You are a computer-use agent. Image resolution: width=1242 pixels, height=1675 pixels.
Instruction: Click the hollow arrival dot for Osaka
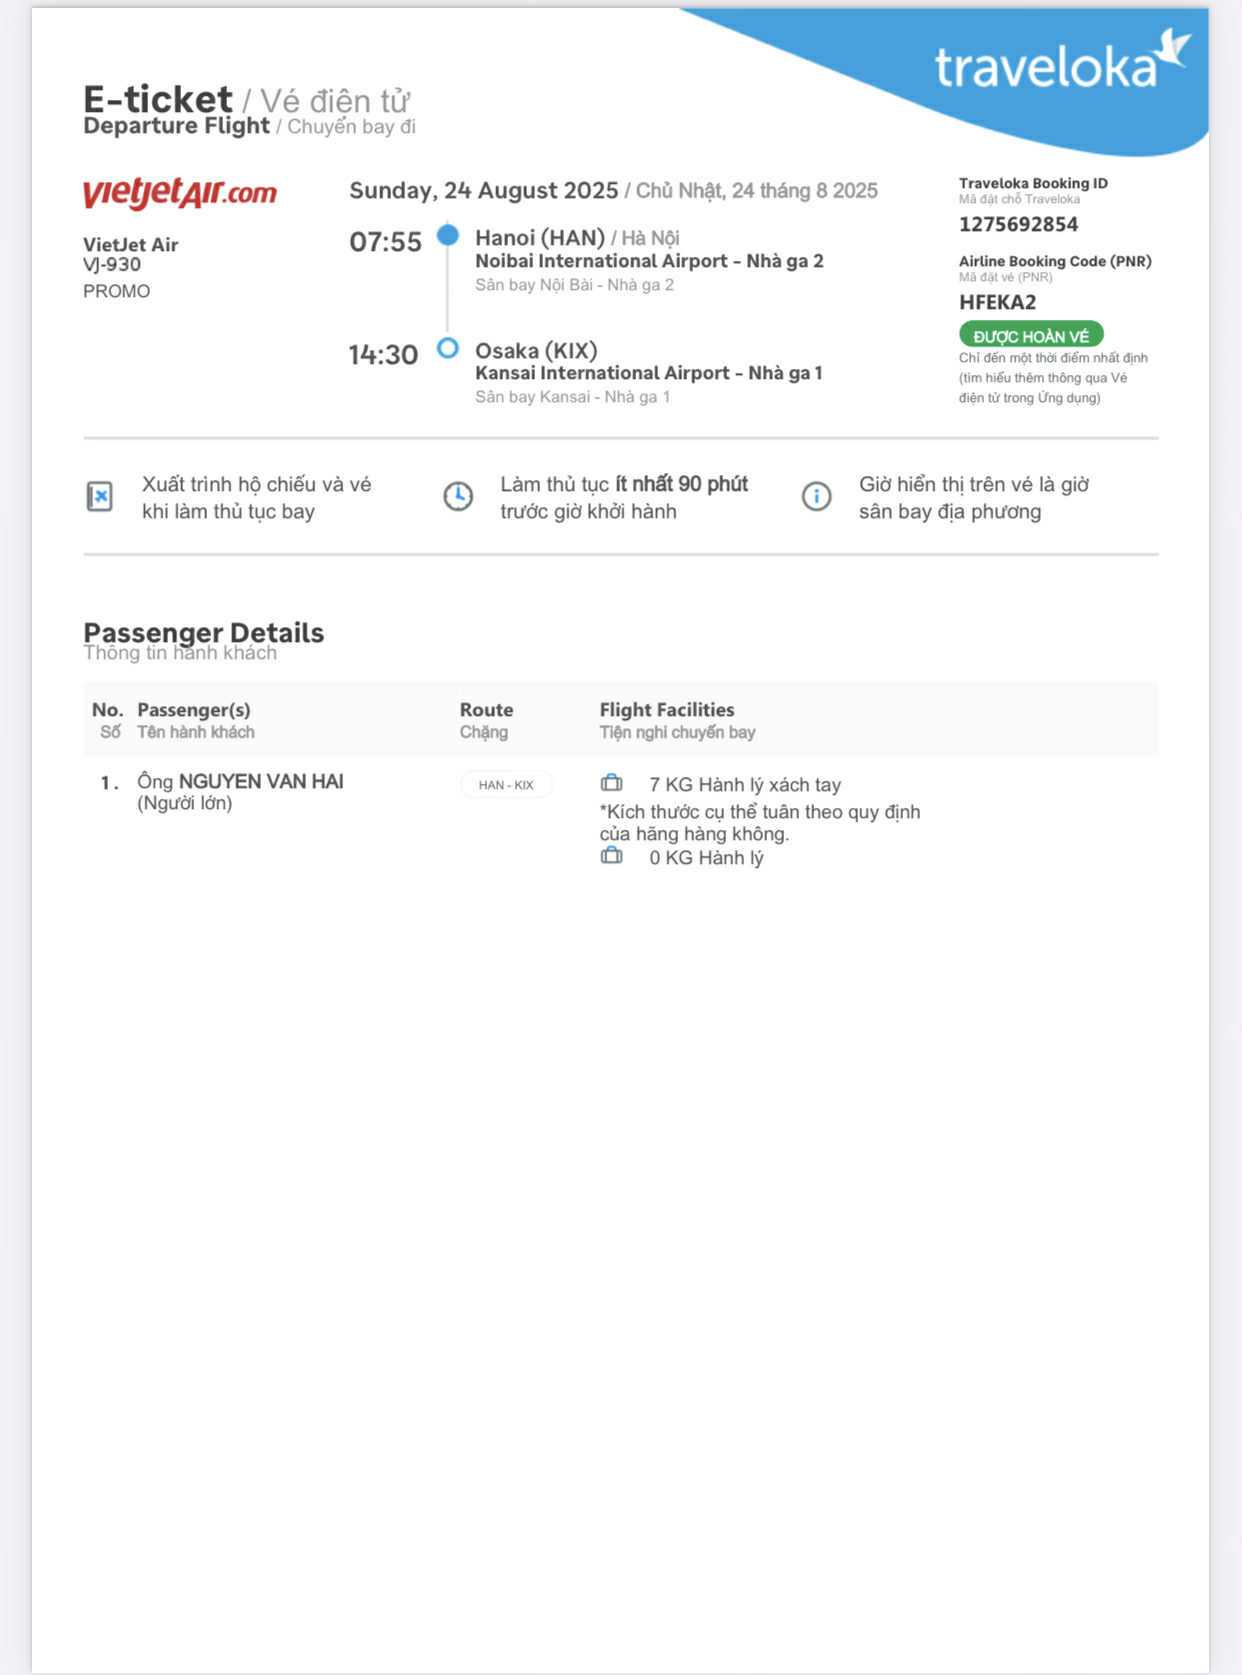[448, 348]
